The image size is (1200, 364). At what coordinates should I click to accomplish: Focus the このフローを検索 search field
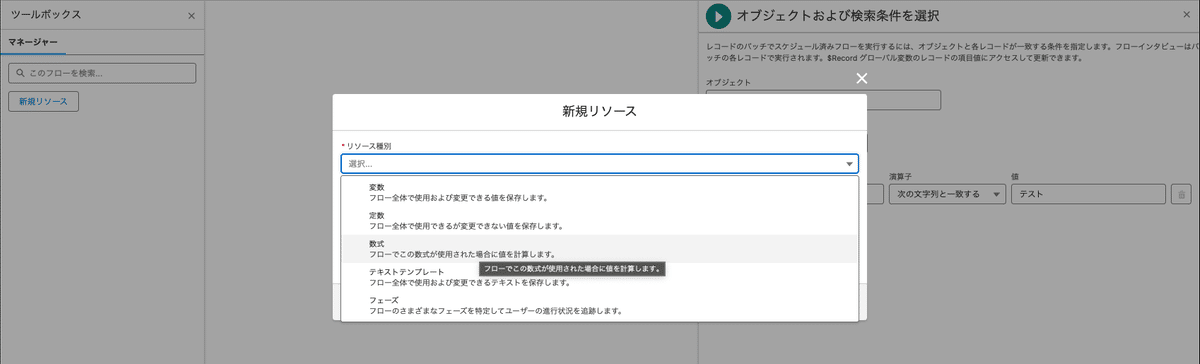[x=102, y=73]
